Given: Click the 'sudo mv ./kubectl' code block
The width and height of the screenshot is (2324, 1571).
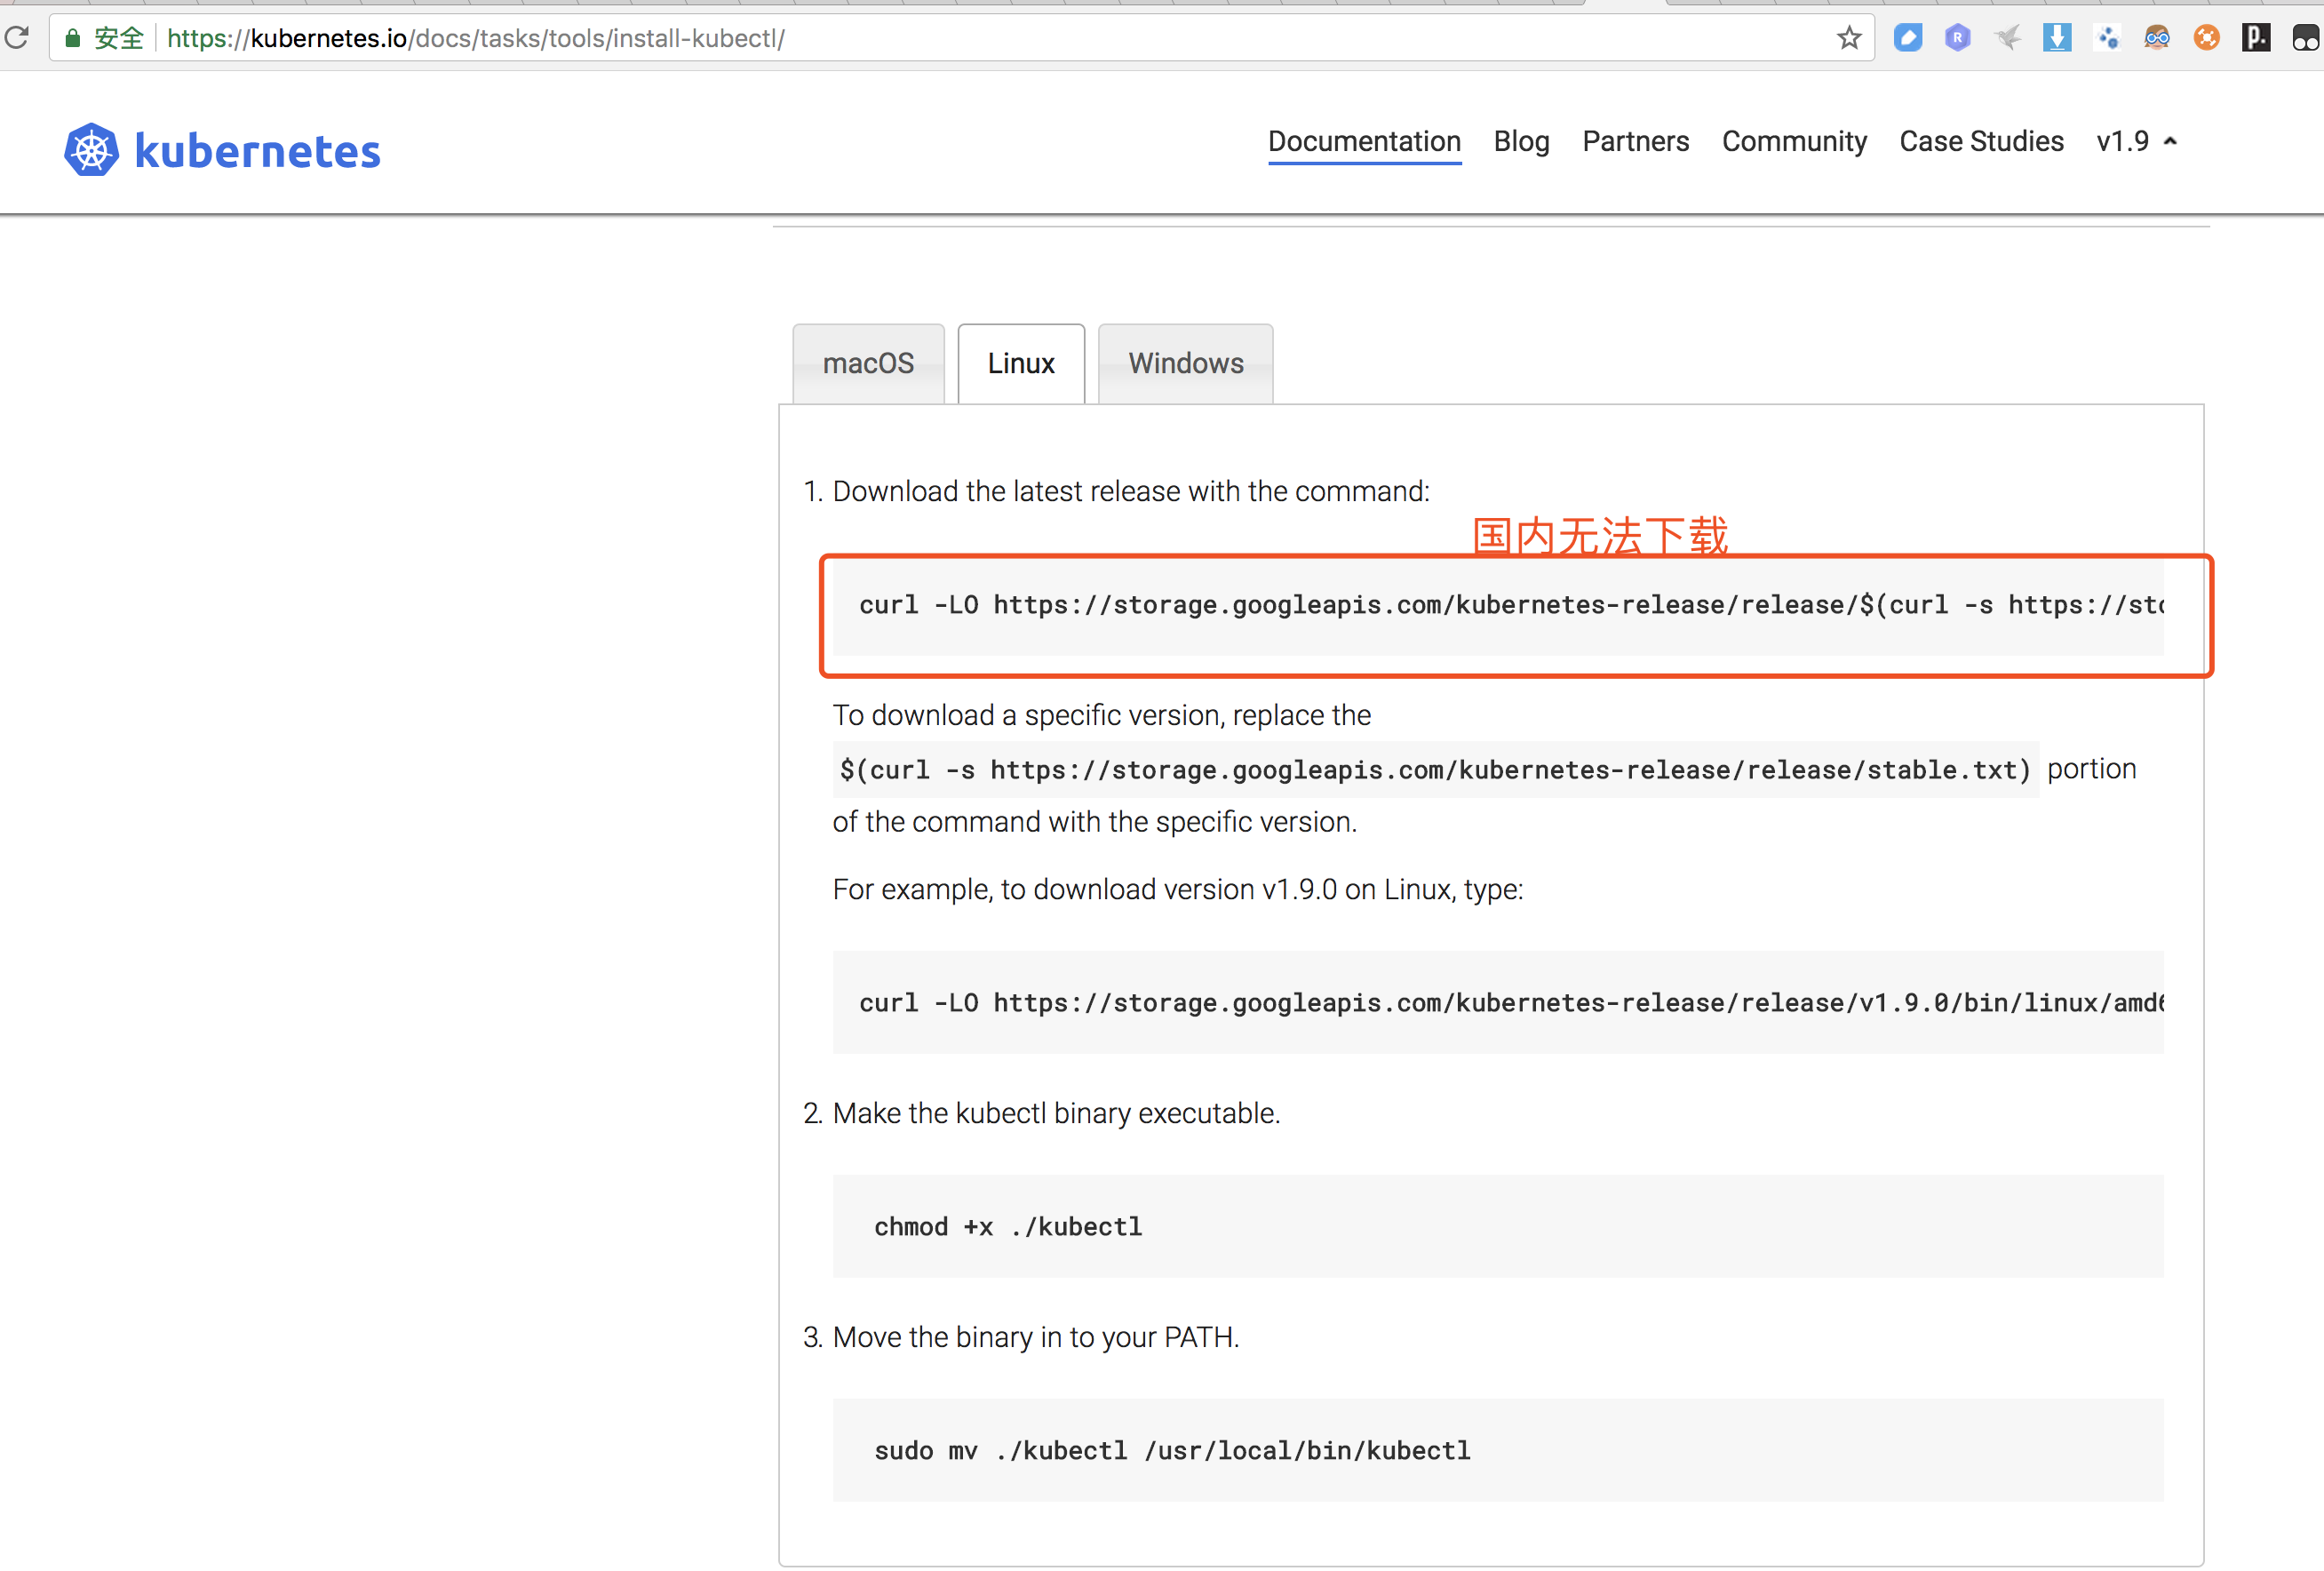Looking at the screenshot, I should 1498,1450.
